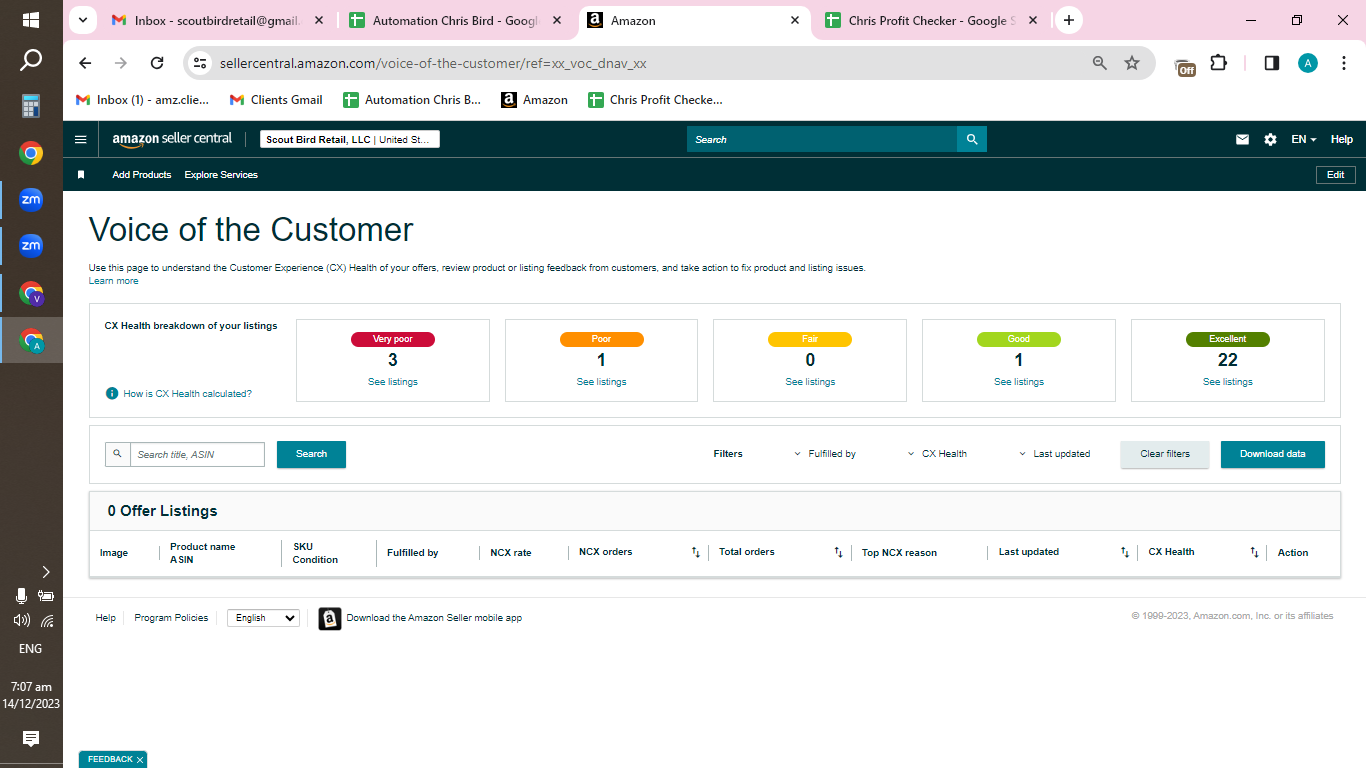Viewport: 1366px width, 768px height.
Task: Open the EN language dropdown in header
Action: [1304, 140]
